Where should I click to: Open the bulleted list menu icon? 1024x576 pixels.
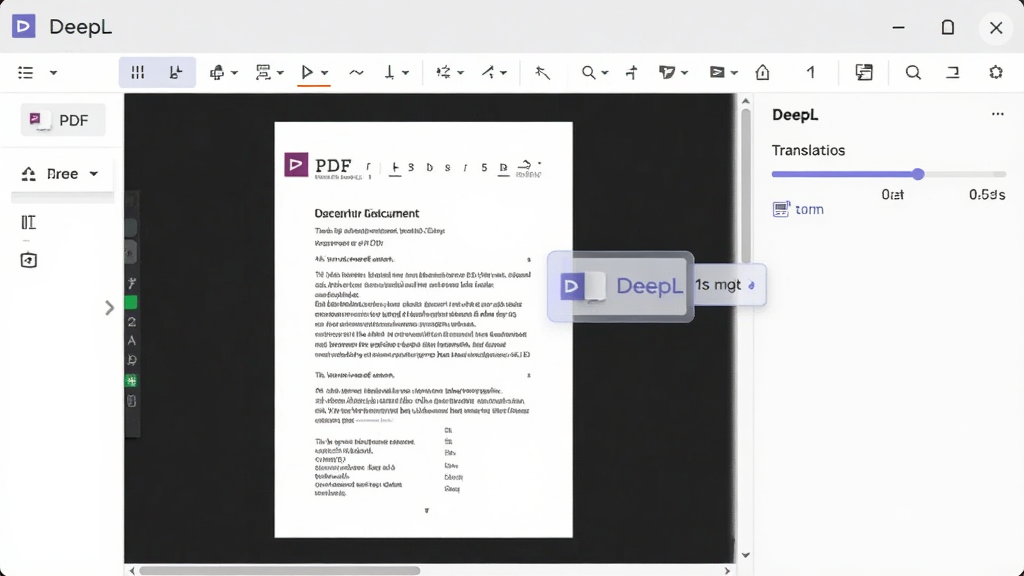point(25,72)
